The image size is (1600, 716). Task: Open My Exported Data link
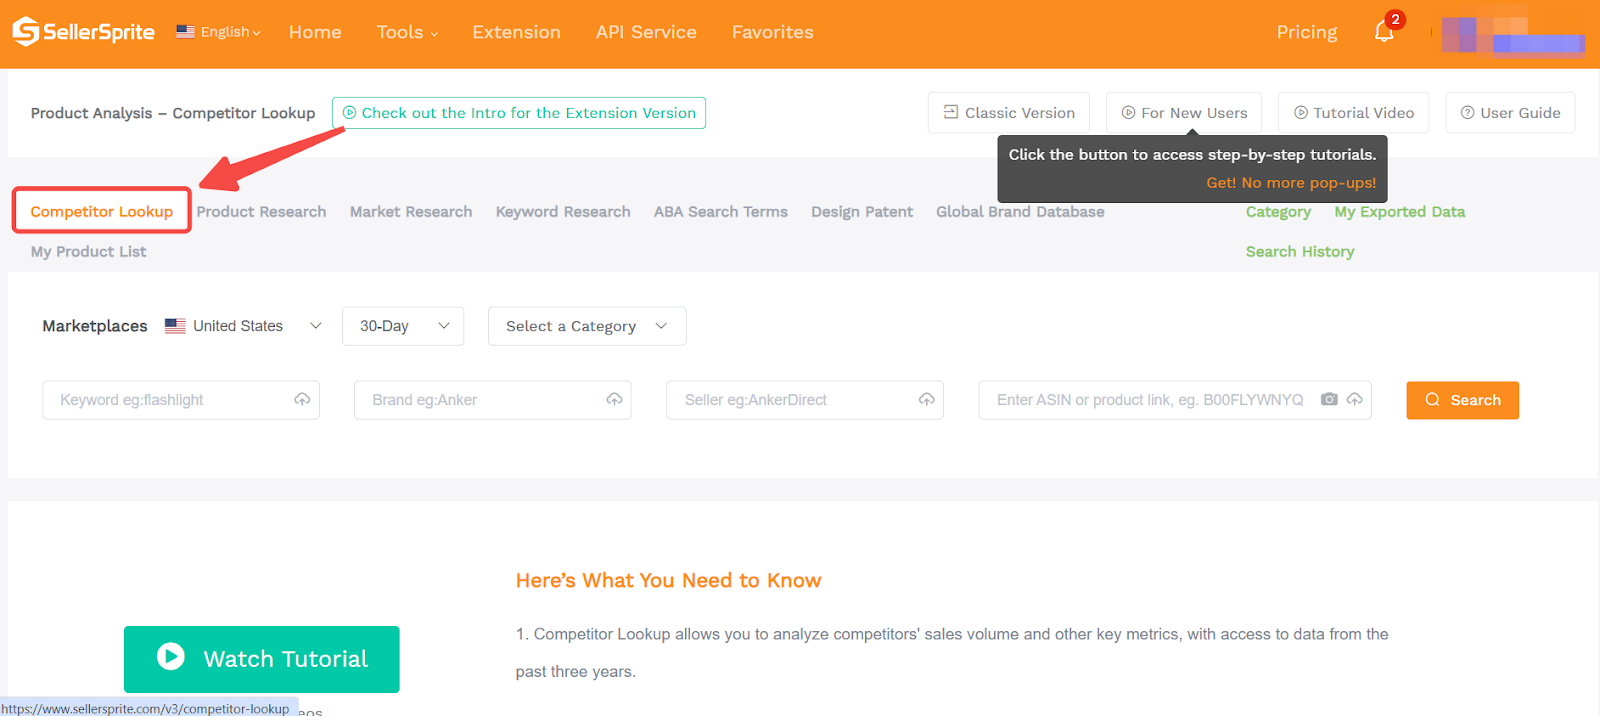tap(1399, 212)
